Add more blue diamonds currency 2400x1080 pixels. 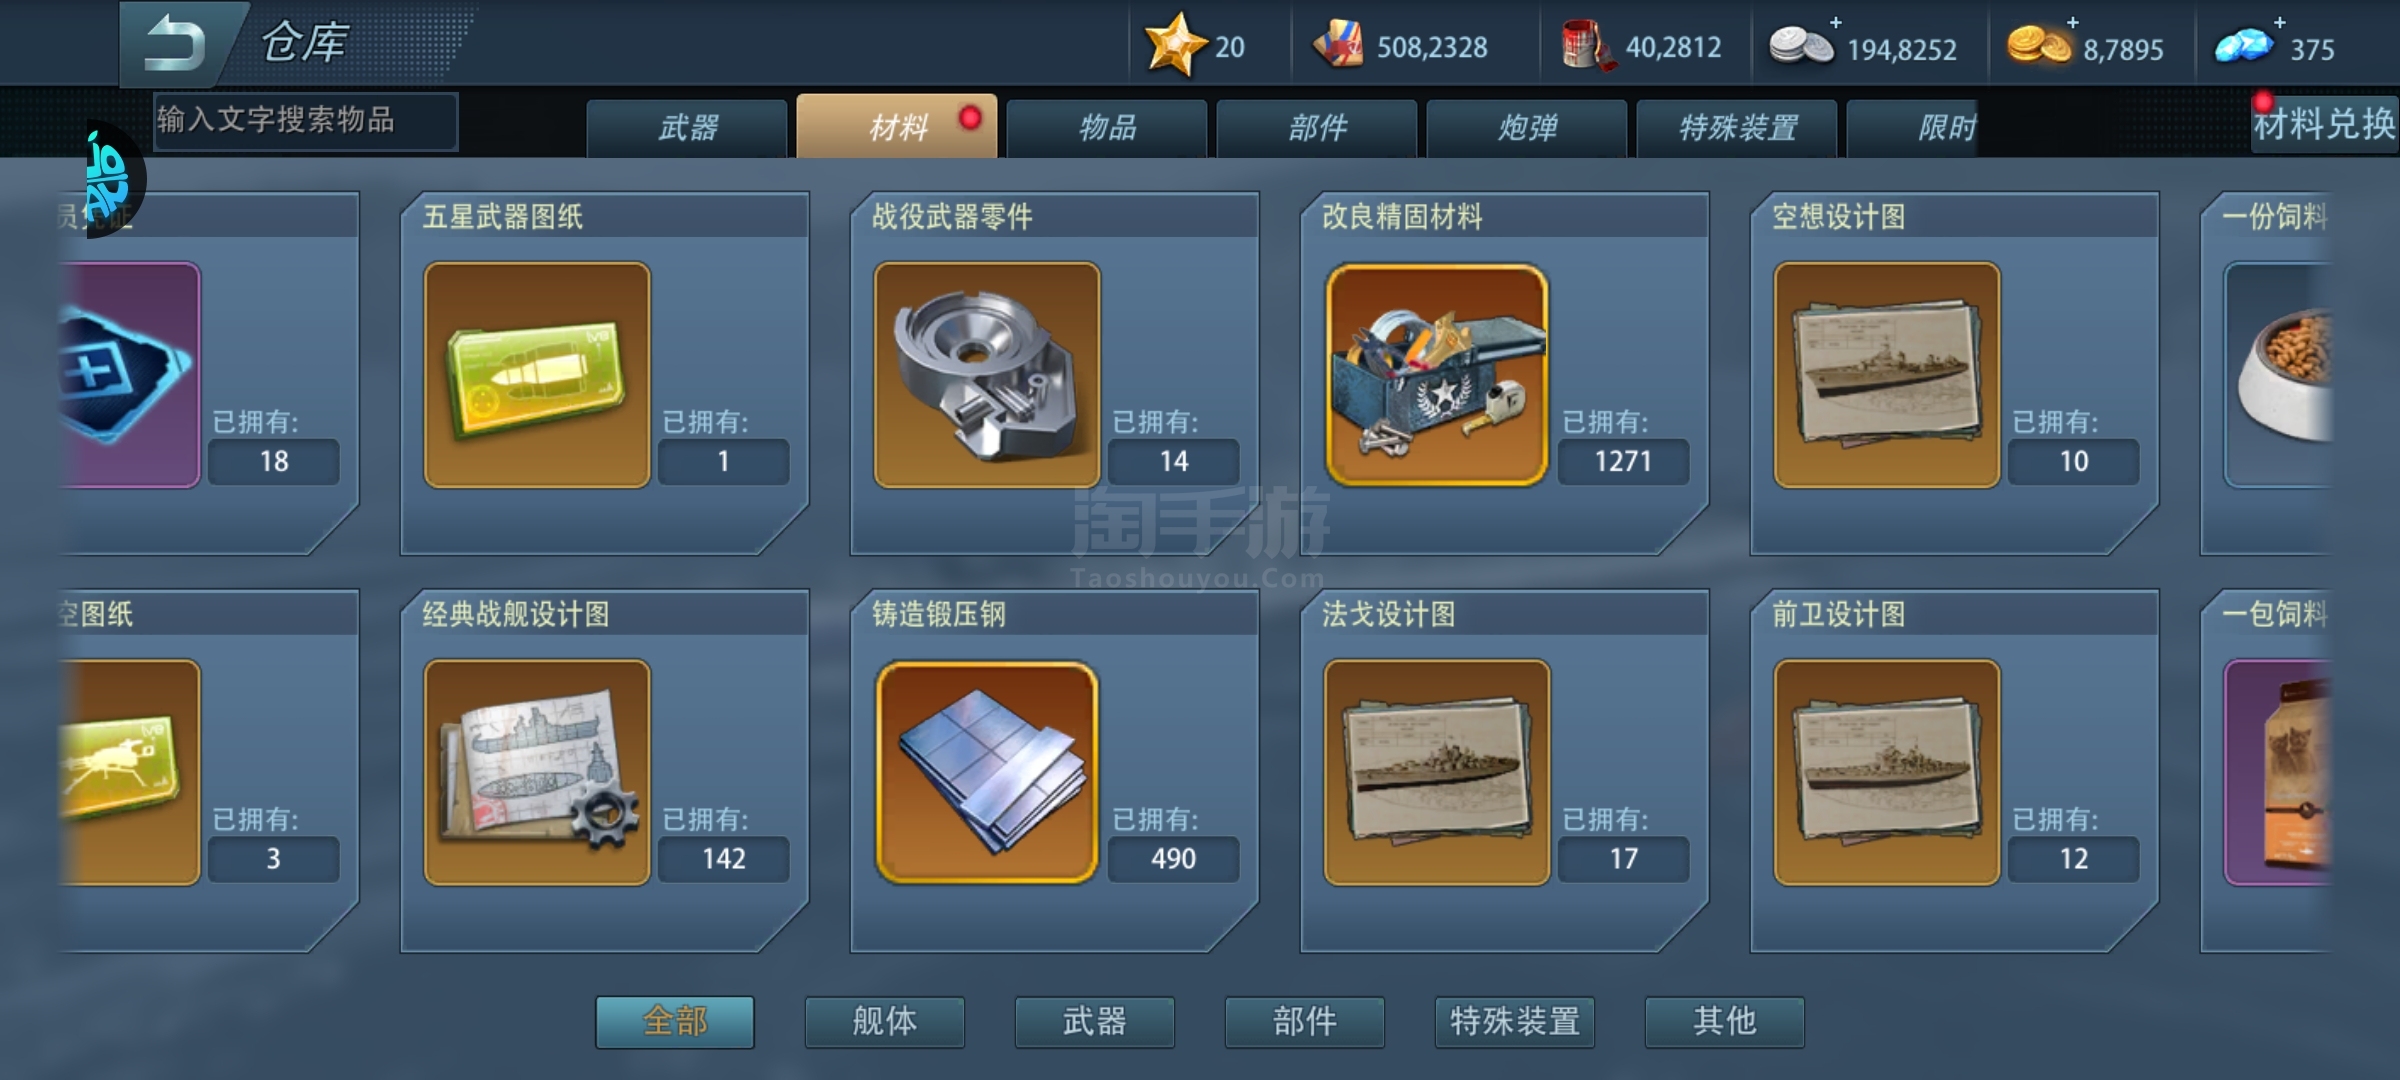click(2279, 23)
